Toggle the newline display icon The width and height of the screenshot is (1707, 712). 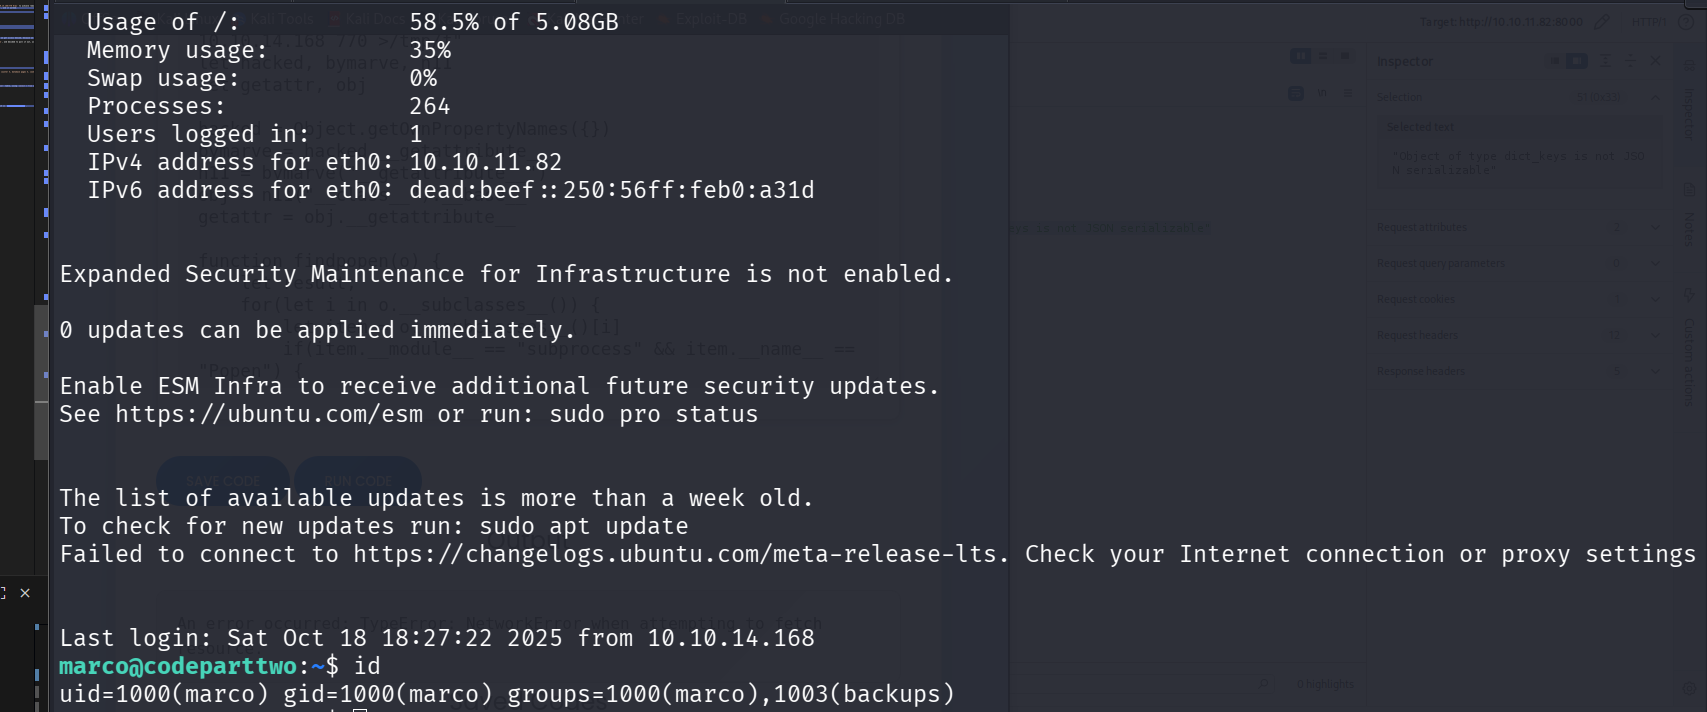coord(1322,93)
